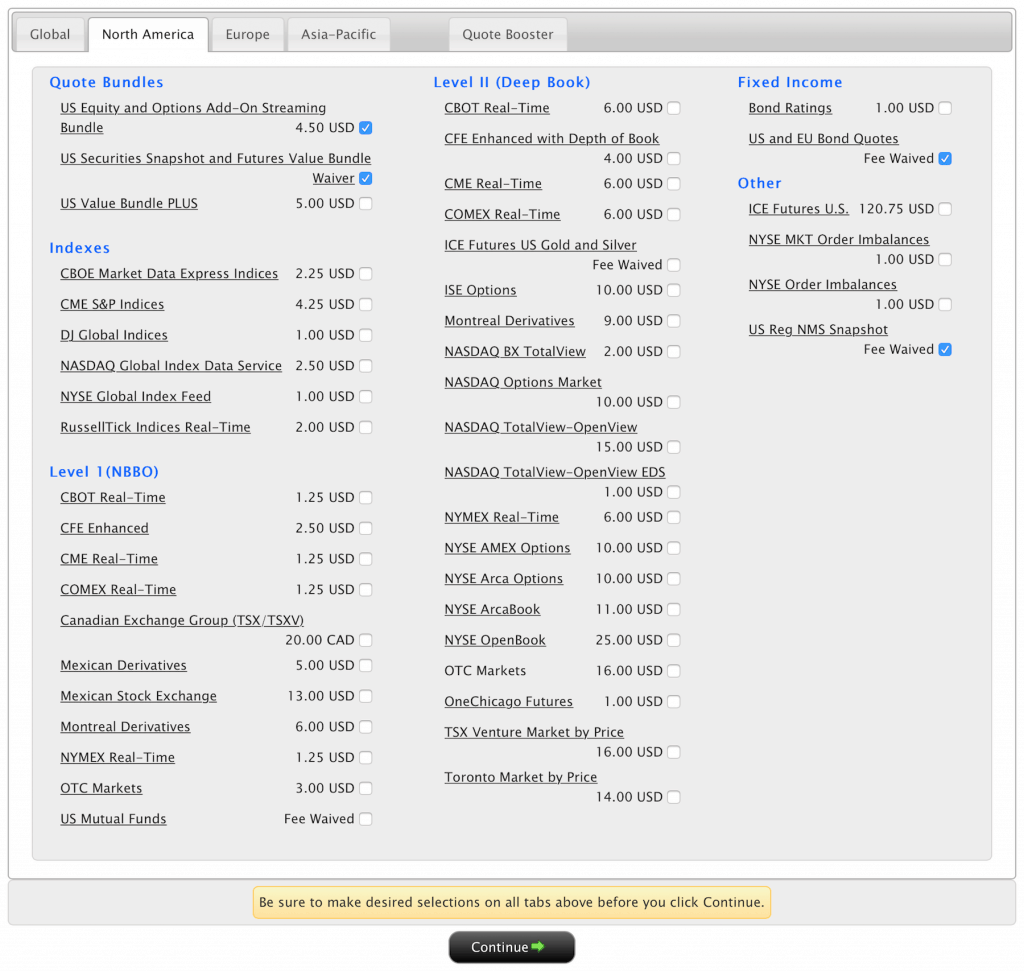Enable Level 1 CBOT Real-Time 1.25 USD checkbox

(366, 498)
